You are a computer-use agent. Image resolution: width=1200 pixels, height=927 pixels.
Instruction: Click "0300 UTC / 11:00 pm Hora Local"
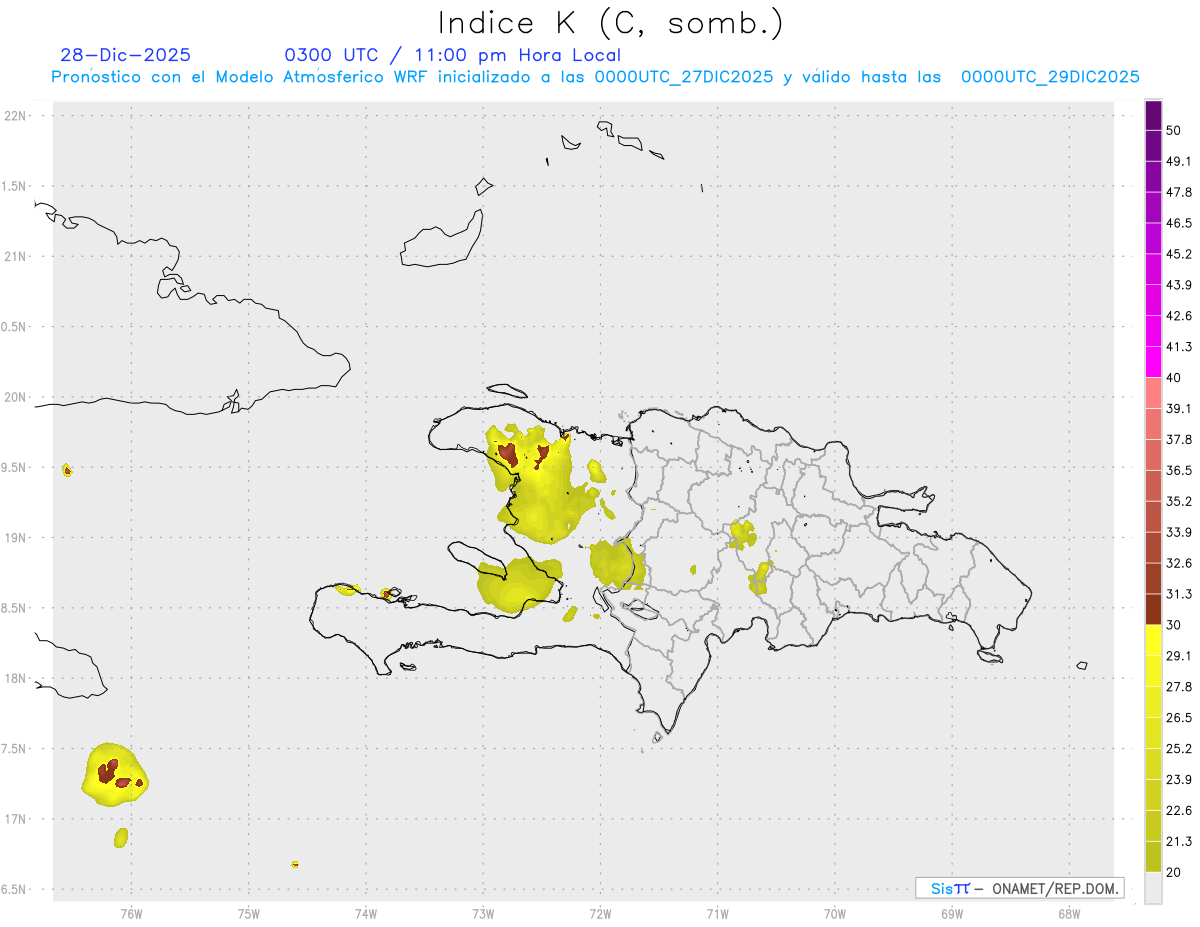coord(453,55)
